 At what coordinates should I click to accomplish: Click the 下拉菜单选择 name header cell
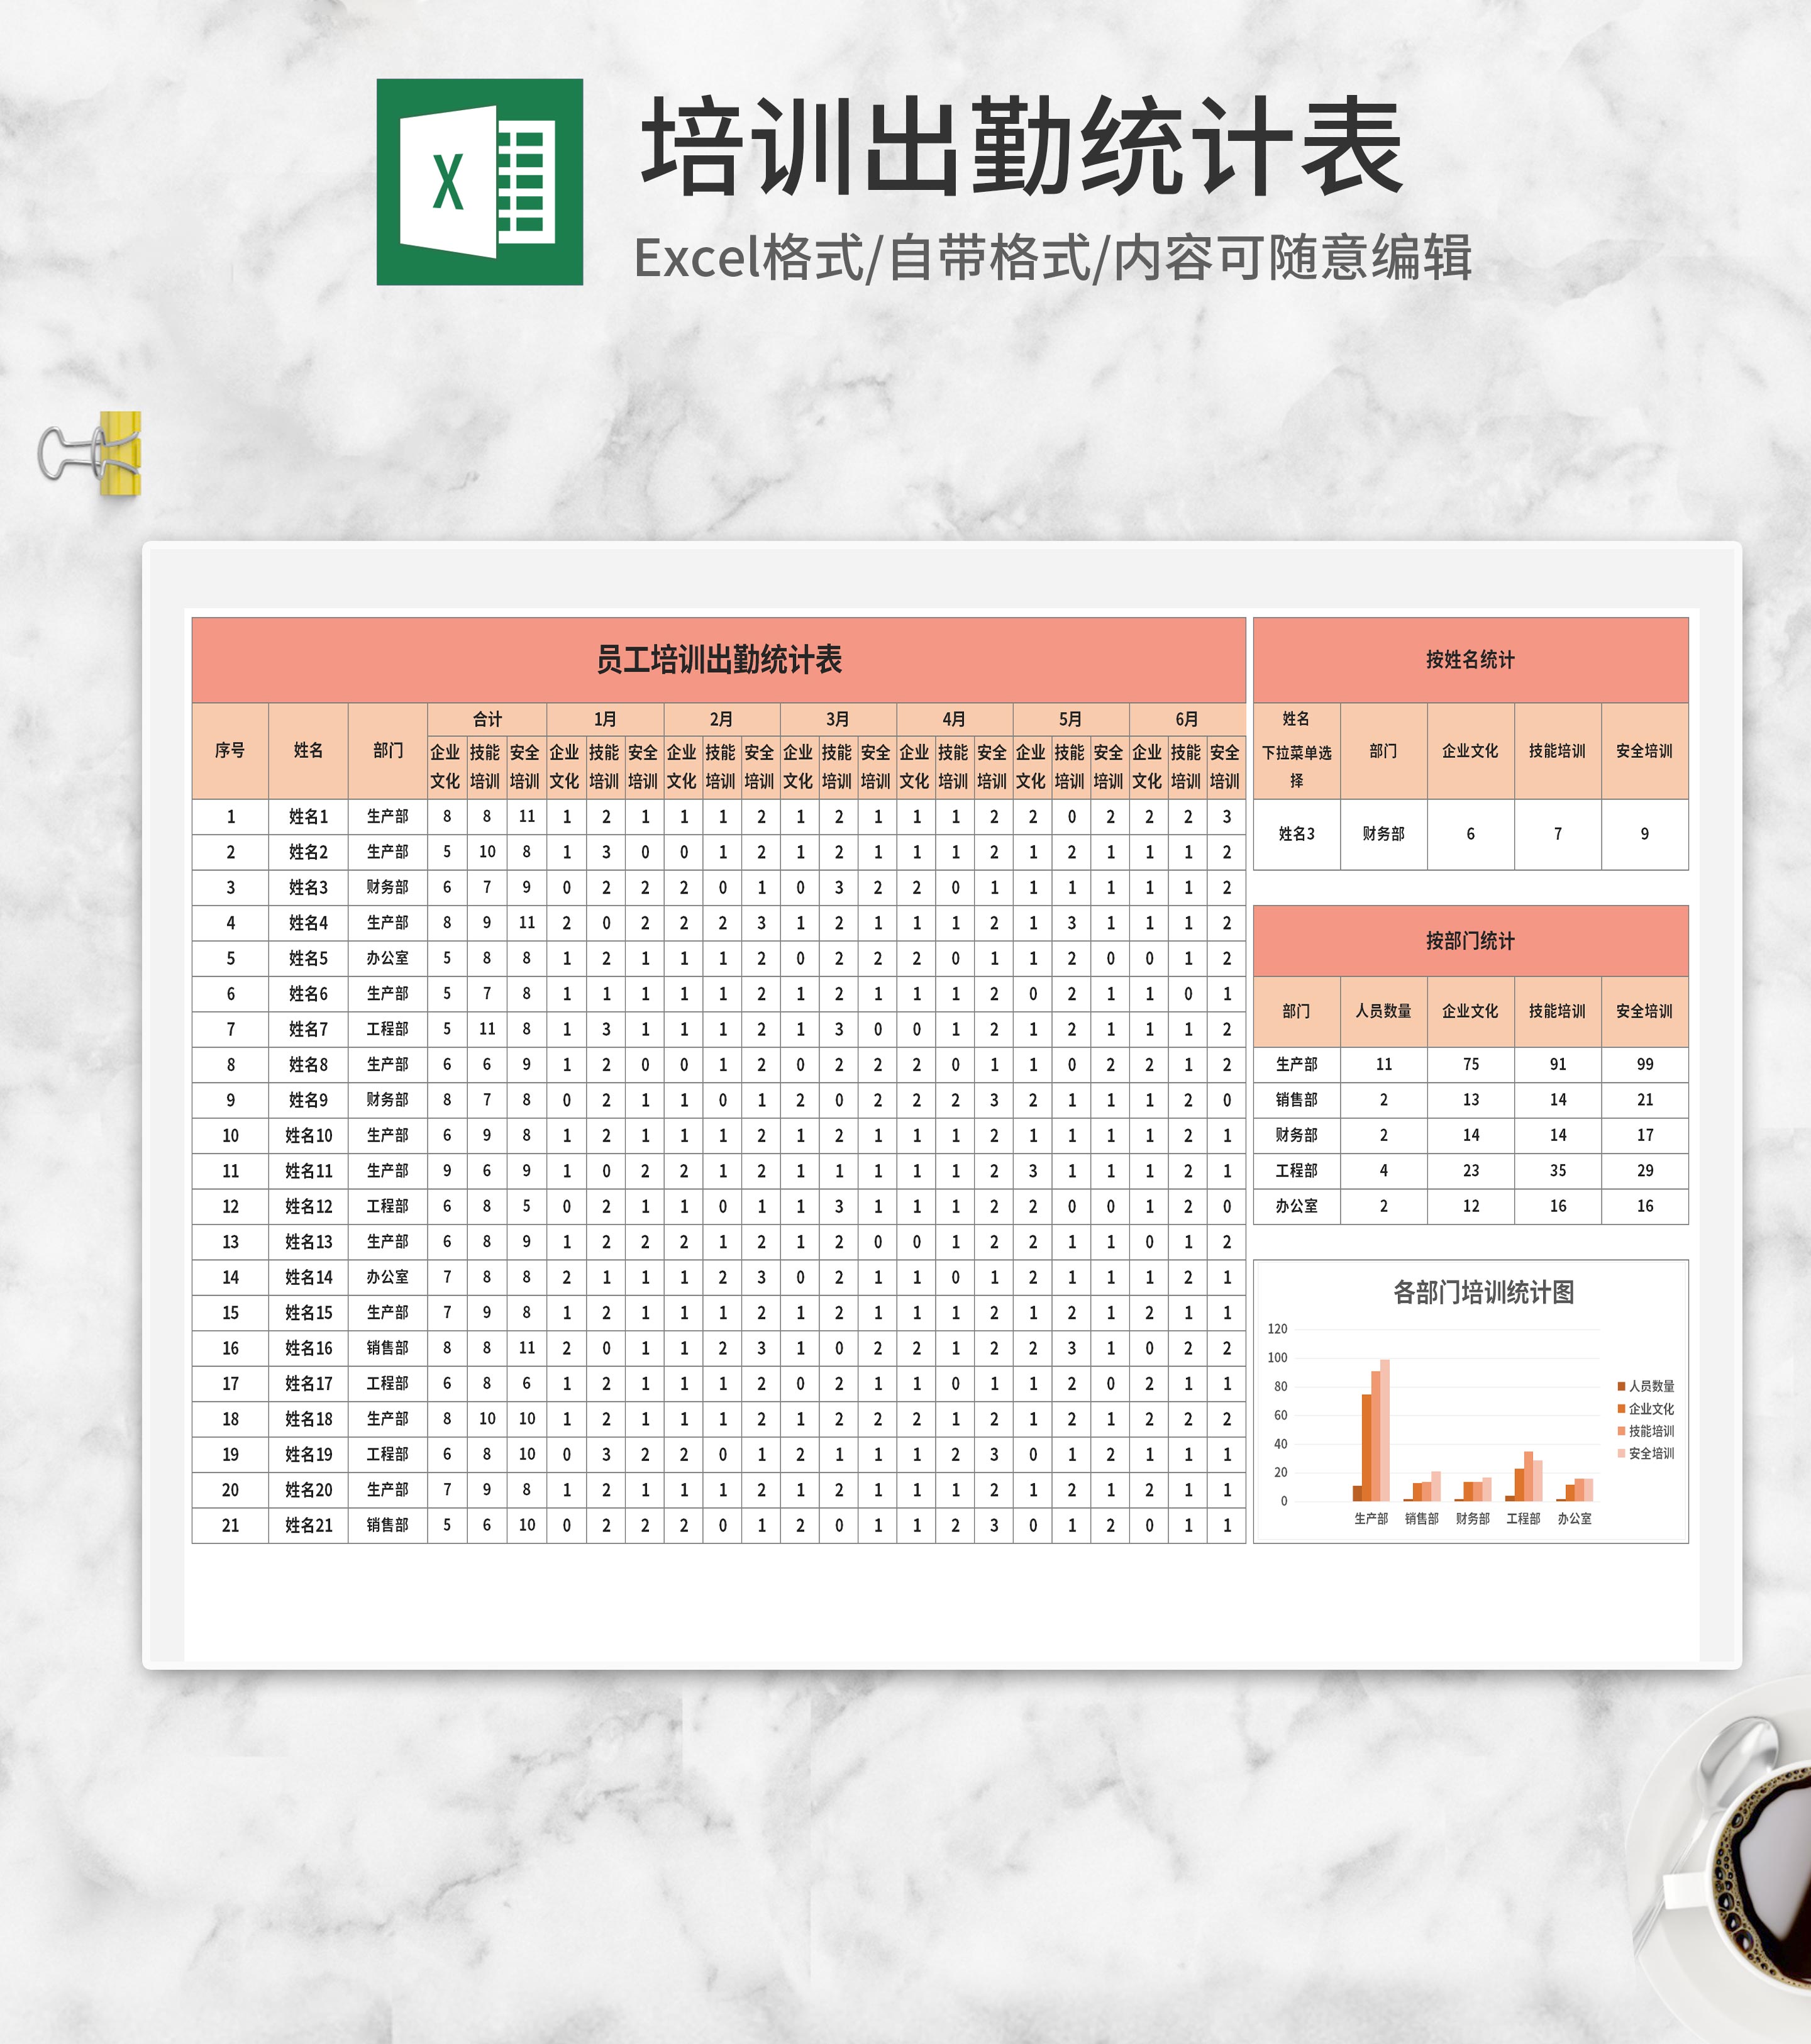pyautogui.click(x=1296, y=751)
